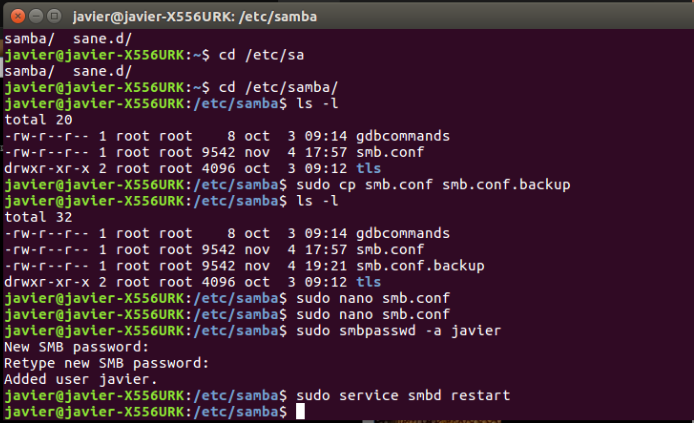Click the 'sudo smbpasswd -a javier' command
The height and width of the screenshot is (423, 694).
(397, 331)
